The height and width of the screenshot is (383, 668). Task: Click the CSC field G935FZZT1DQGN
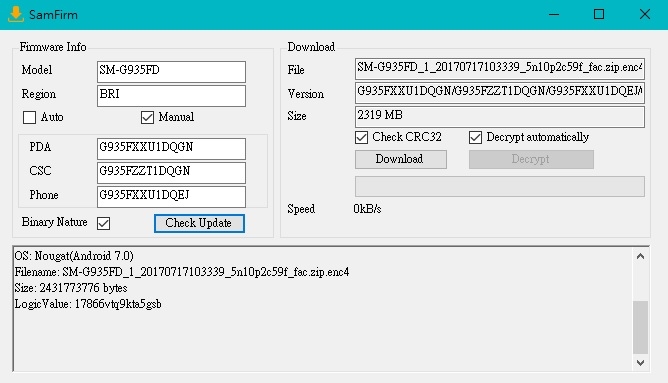[171, 173]
